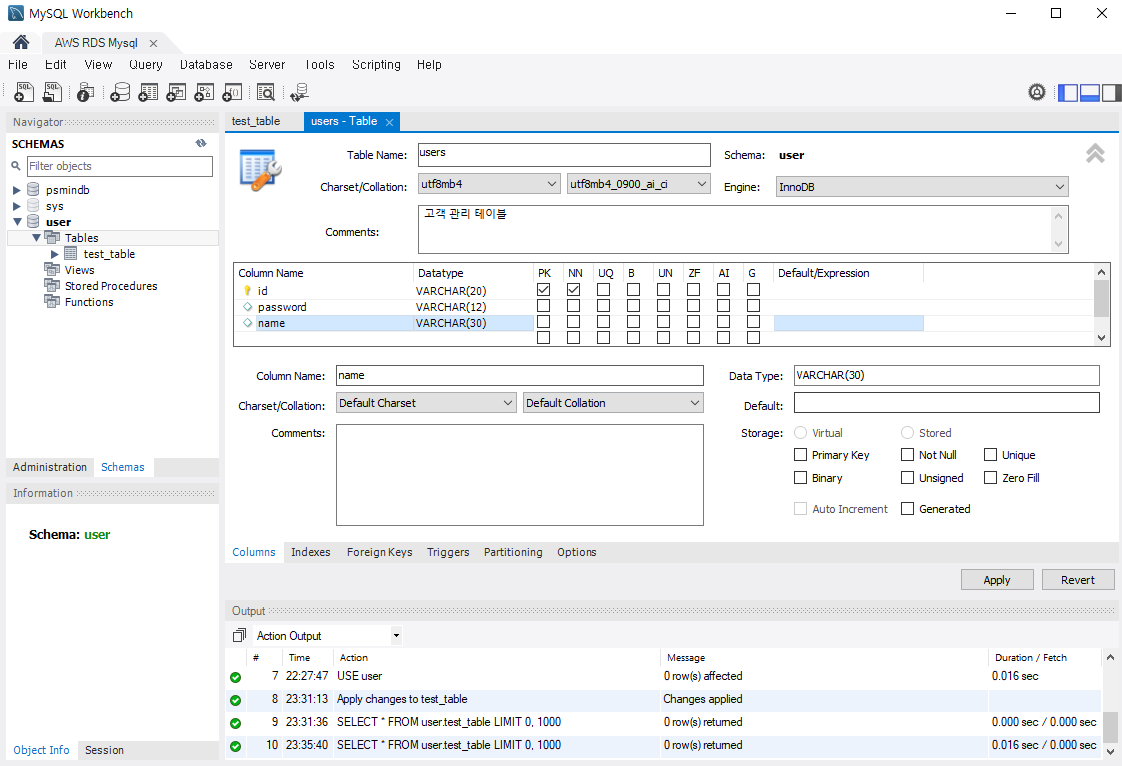The width and height of the screenshot is (1122, 766).
Task: Open the Session info tab
Action: click(x=104, y=750)
